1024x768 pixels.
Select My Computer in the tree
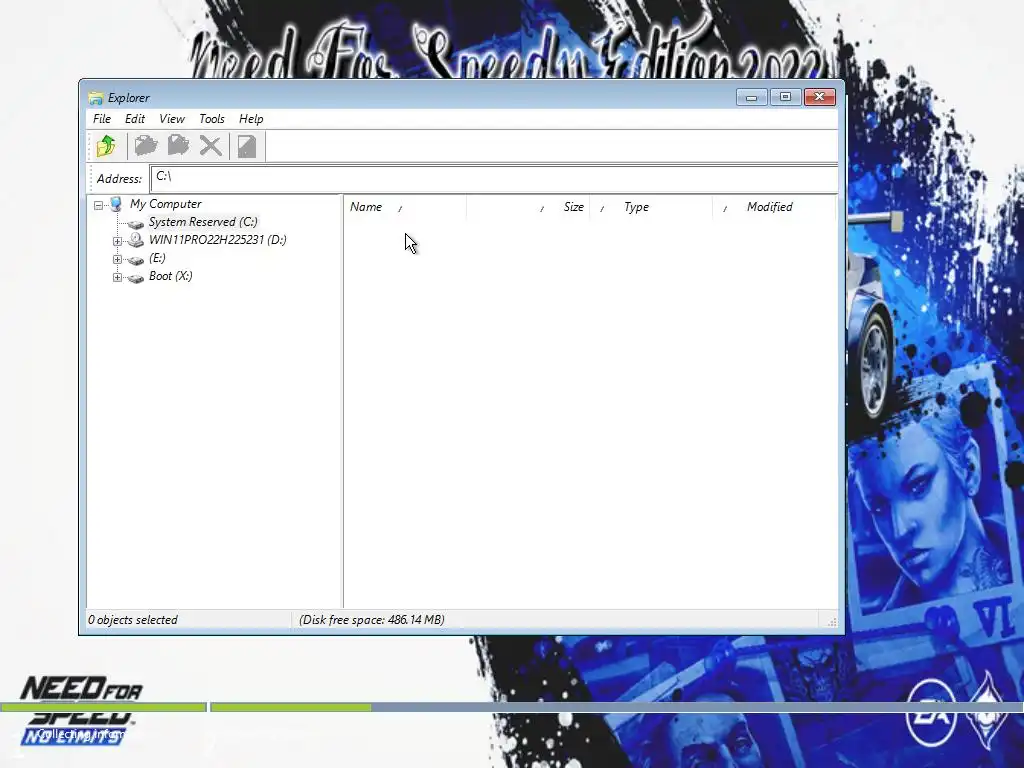coord(166,204)
